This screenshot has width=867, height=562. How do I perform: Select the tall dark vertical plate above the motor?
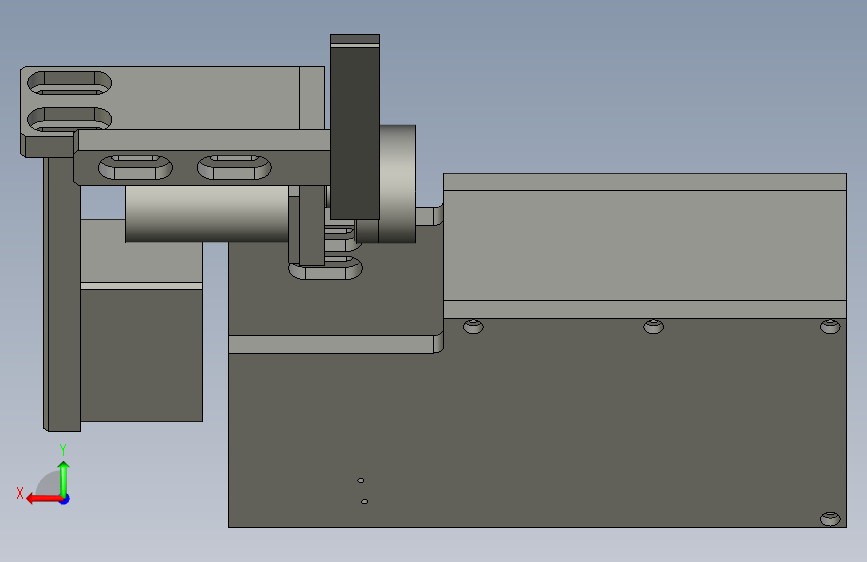(355, 132)
